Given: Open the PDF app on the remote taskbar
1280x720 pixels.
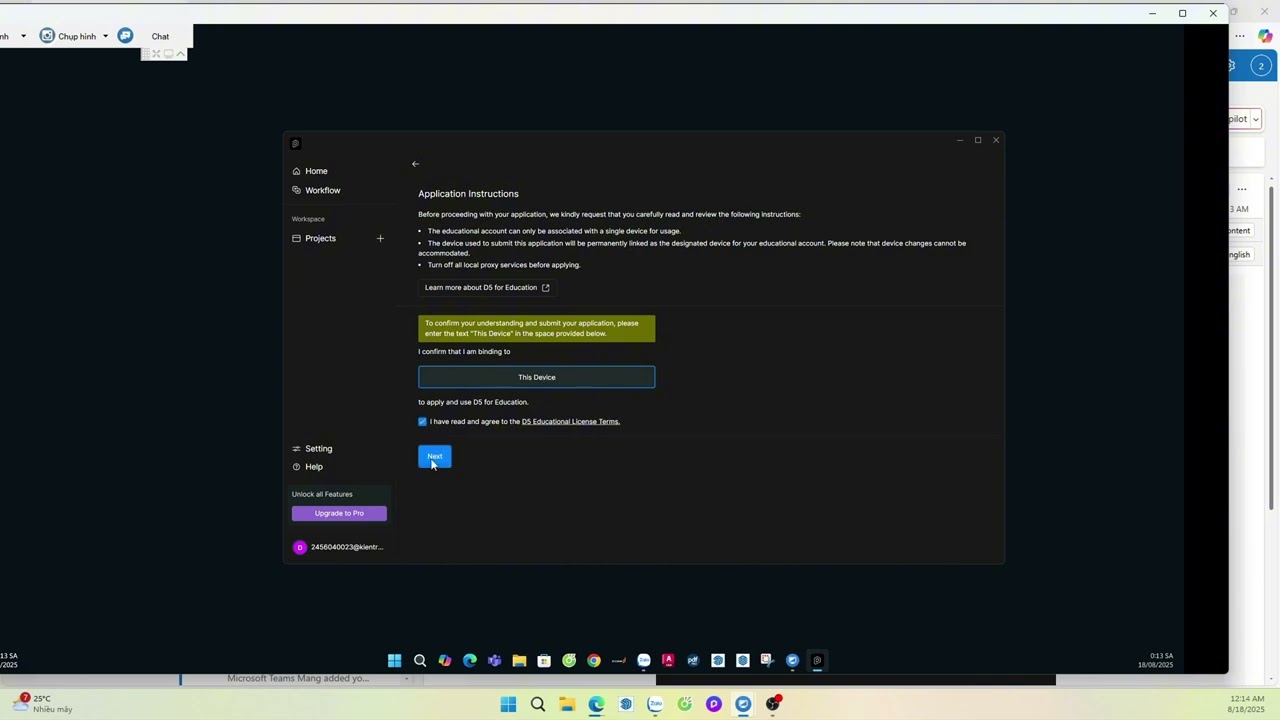Looking at the screenshot, I should point(693,660).
